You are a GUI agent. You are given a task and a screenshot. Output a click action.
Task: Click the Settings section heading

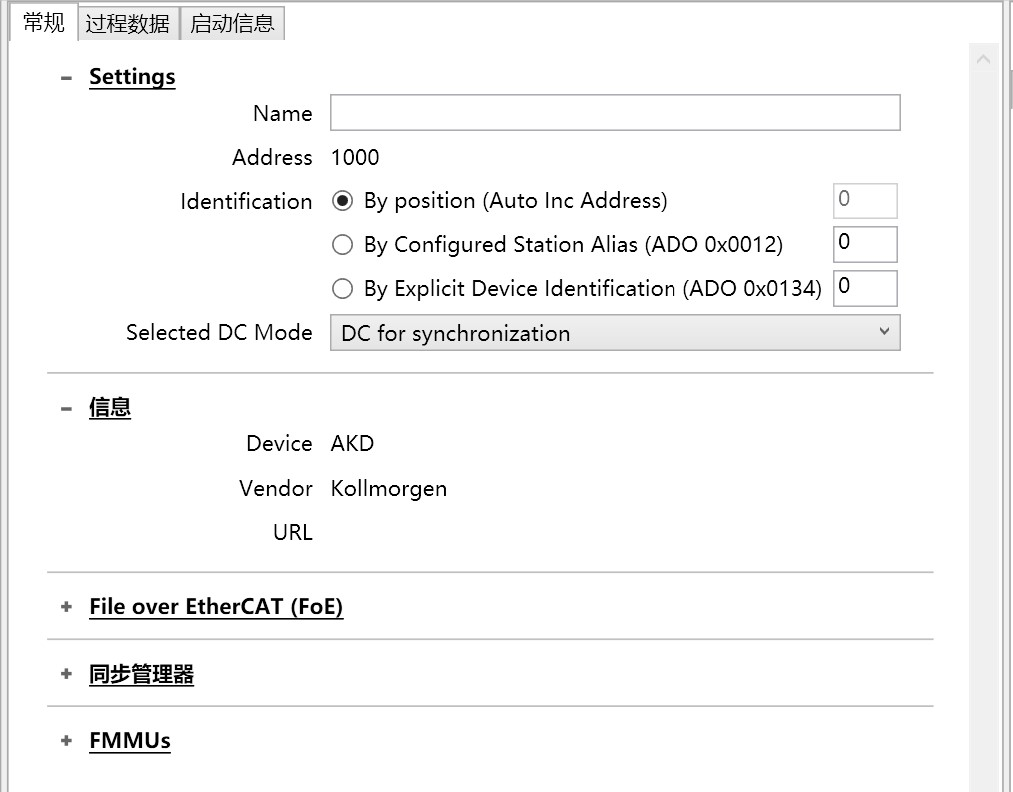click(132, 77)
